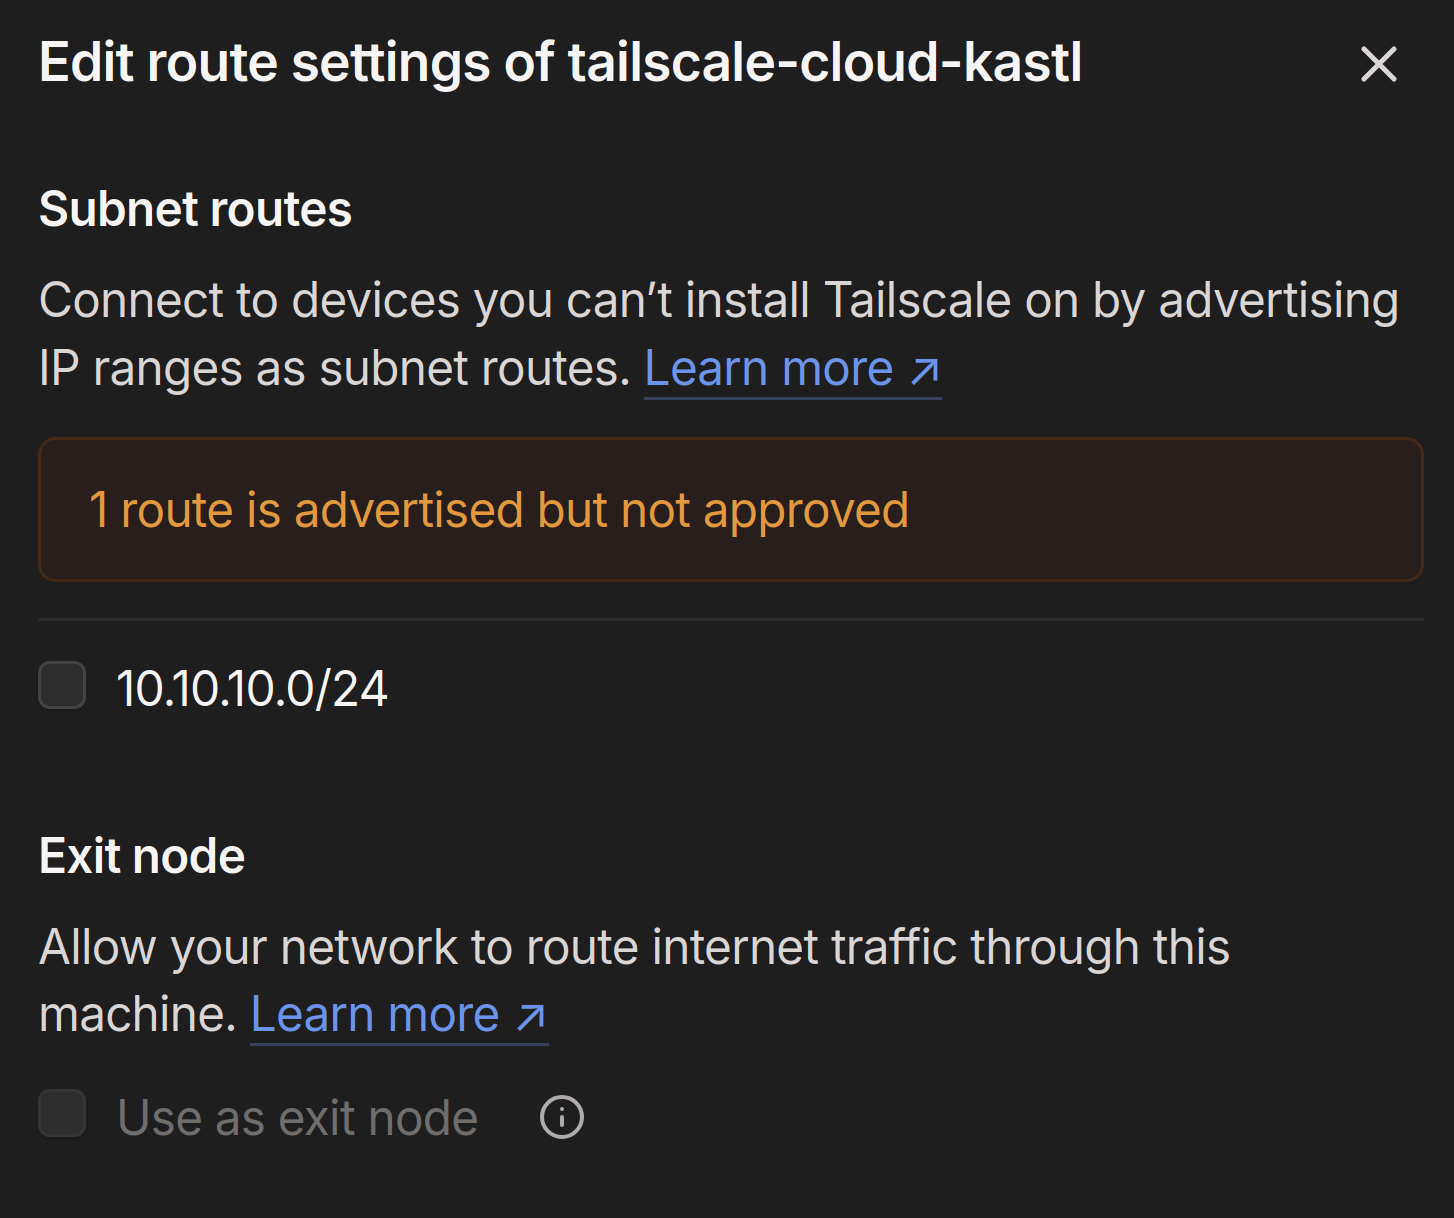1454x1218 pixels.
Task: Click the Subnet routes heading
Action: click(x=196, y=210)
